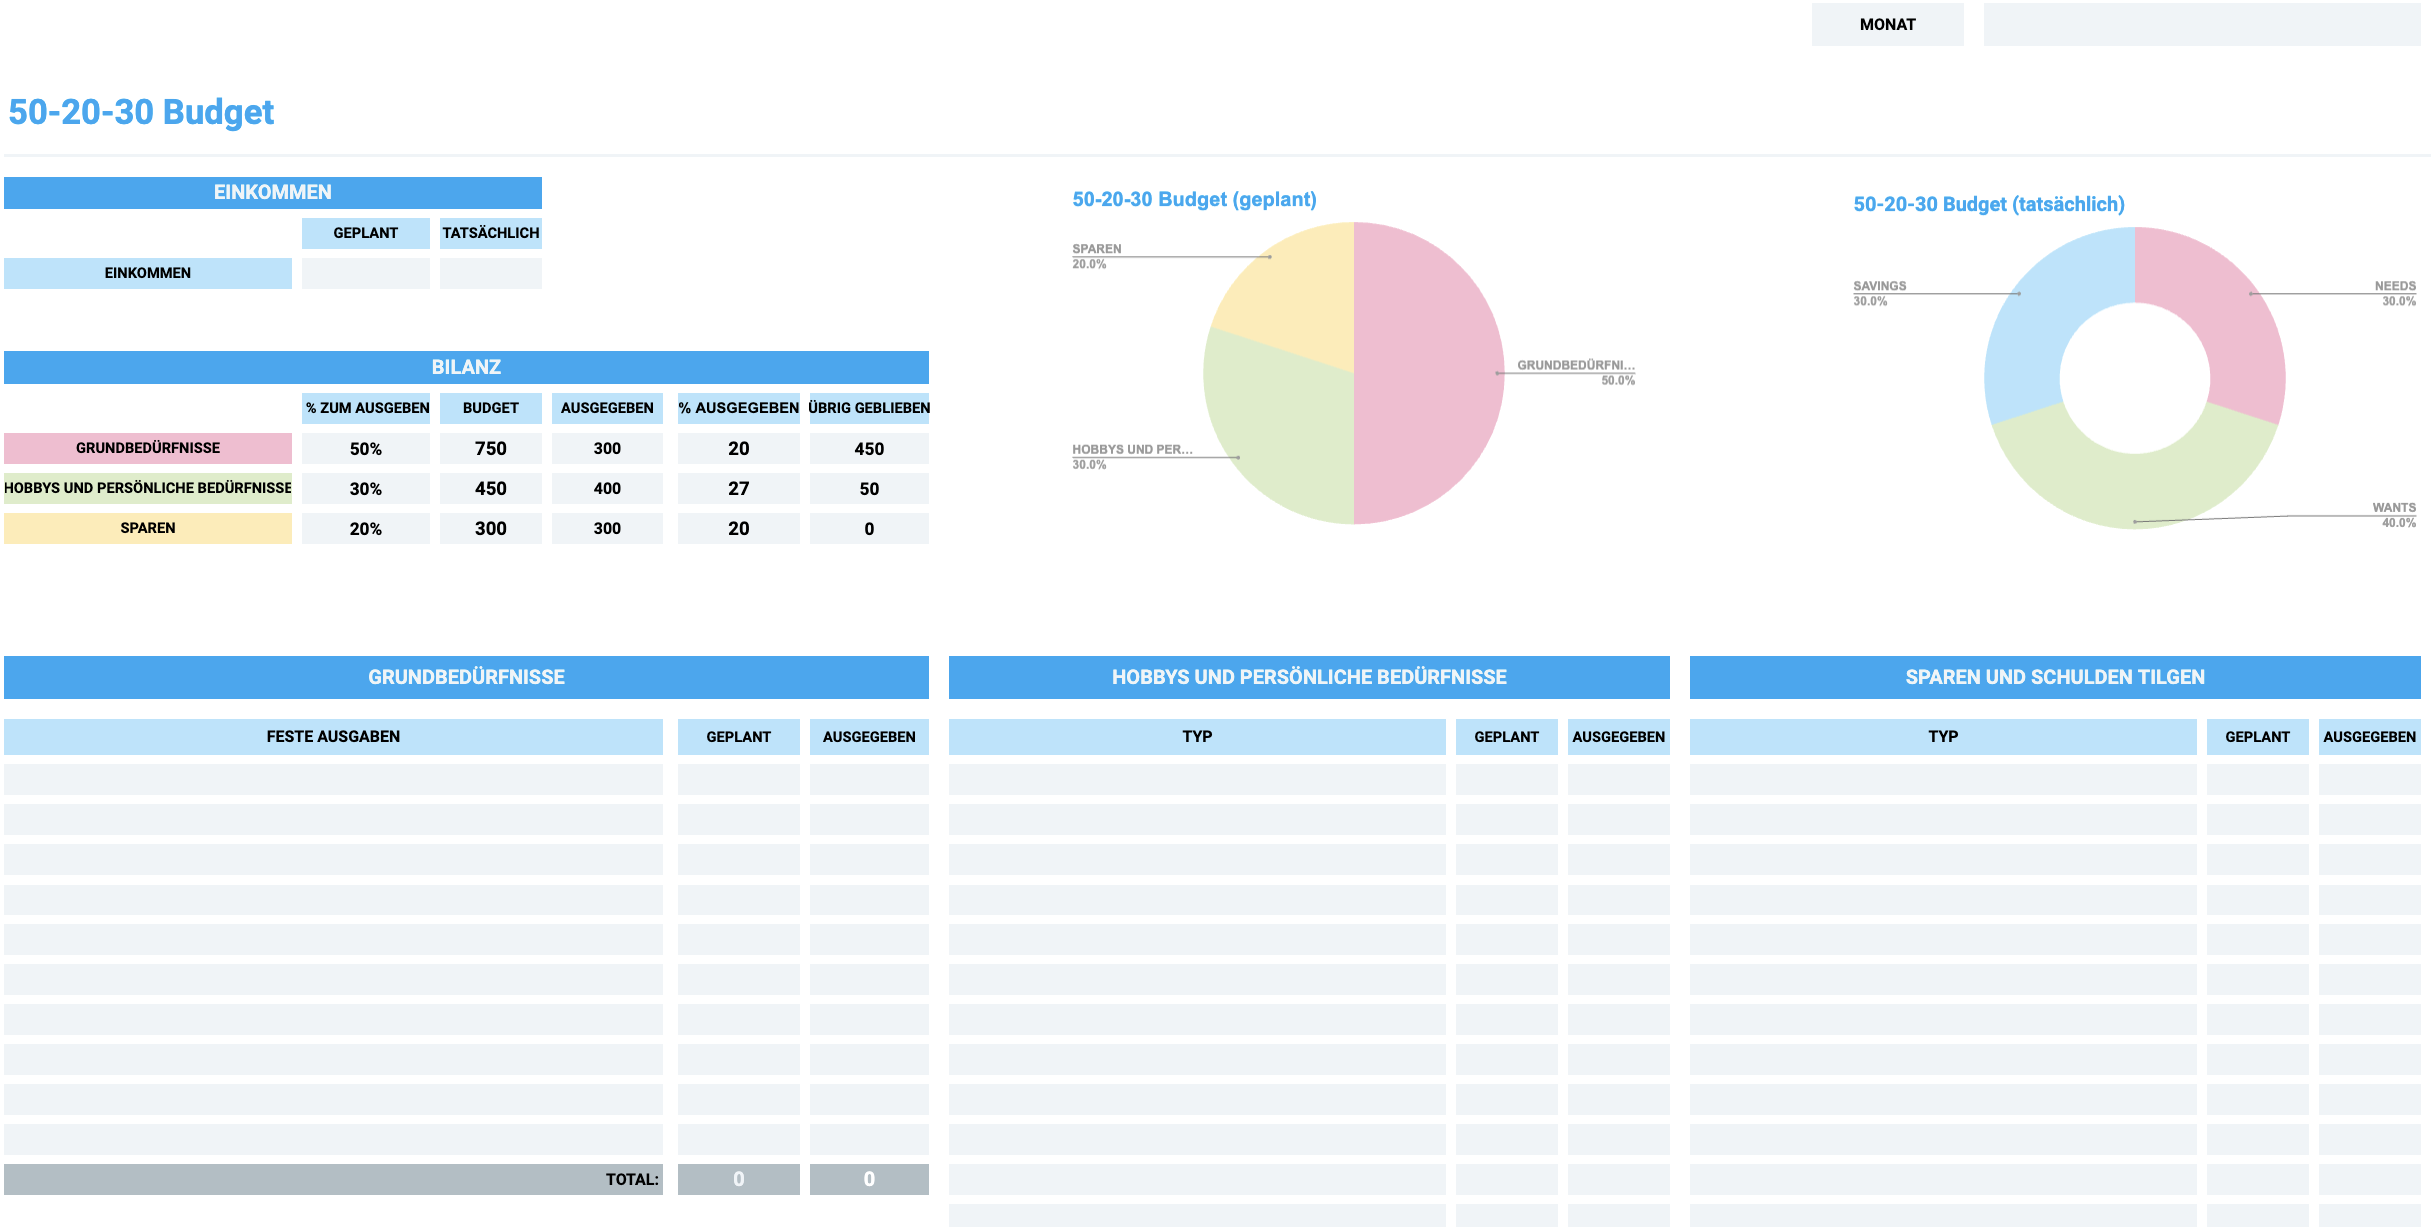Click GEPLANT header in Sparen table

pos(2257,736)
